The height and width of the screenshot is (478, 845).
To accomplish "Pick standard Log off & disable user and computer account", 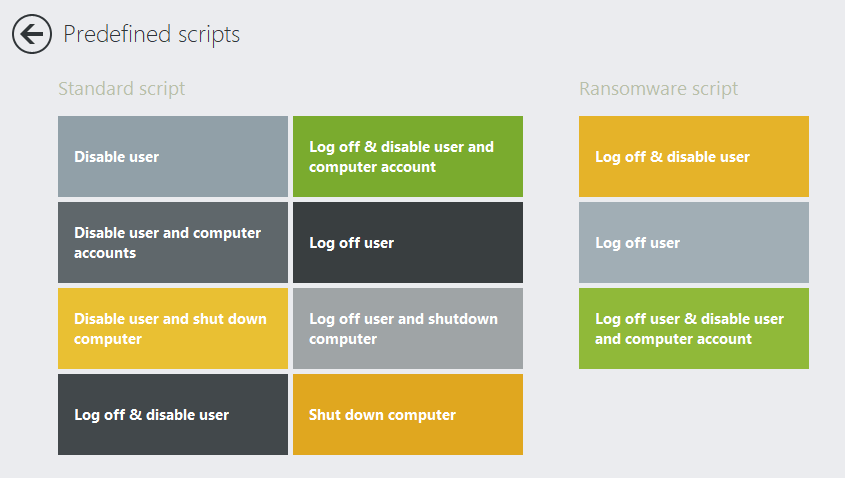I will [407, 157].
